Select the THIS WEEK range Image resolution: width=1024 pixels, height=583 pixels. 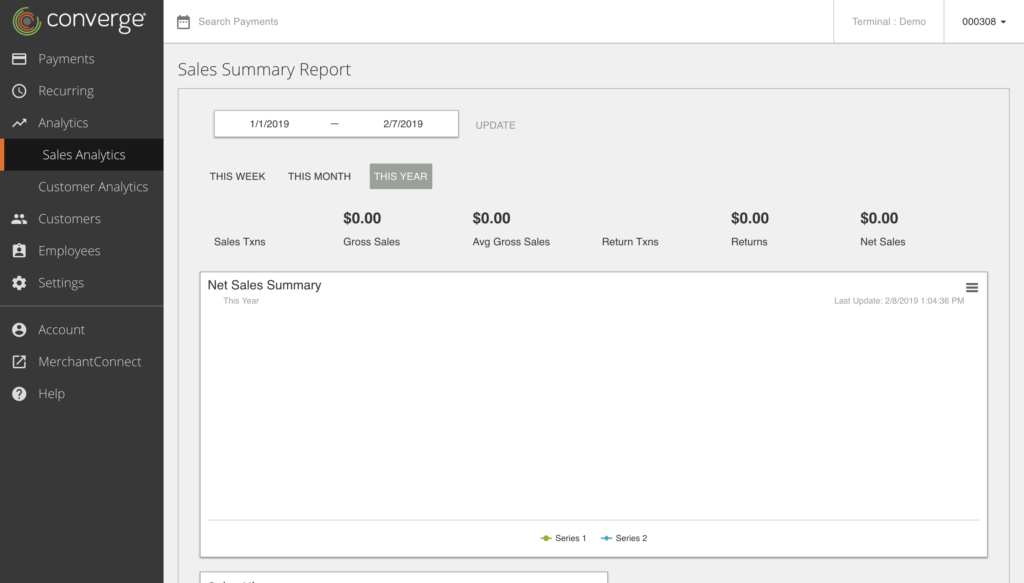tap(237, 176)
